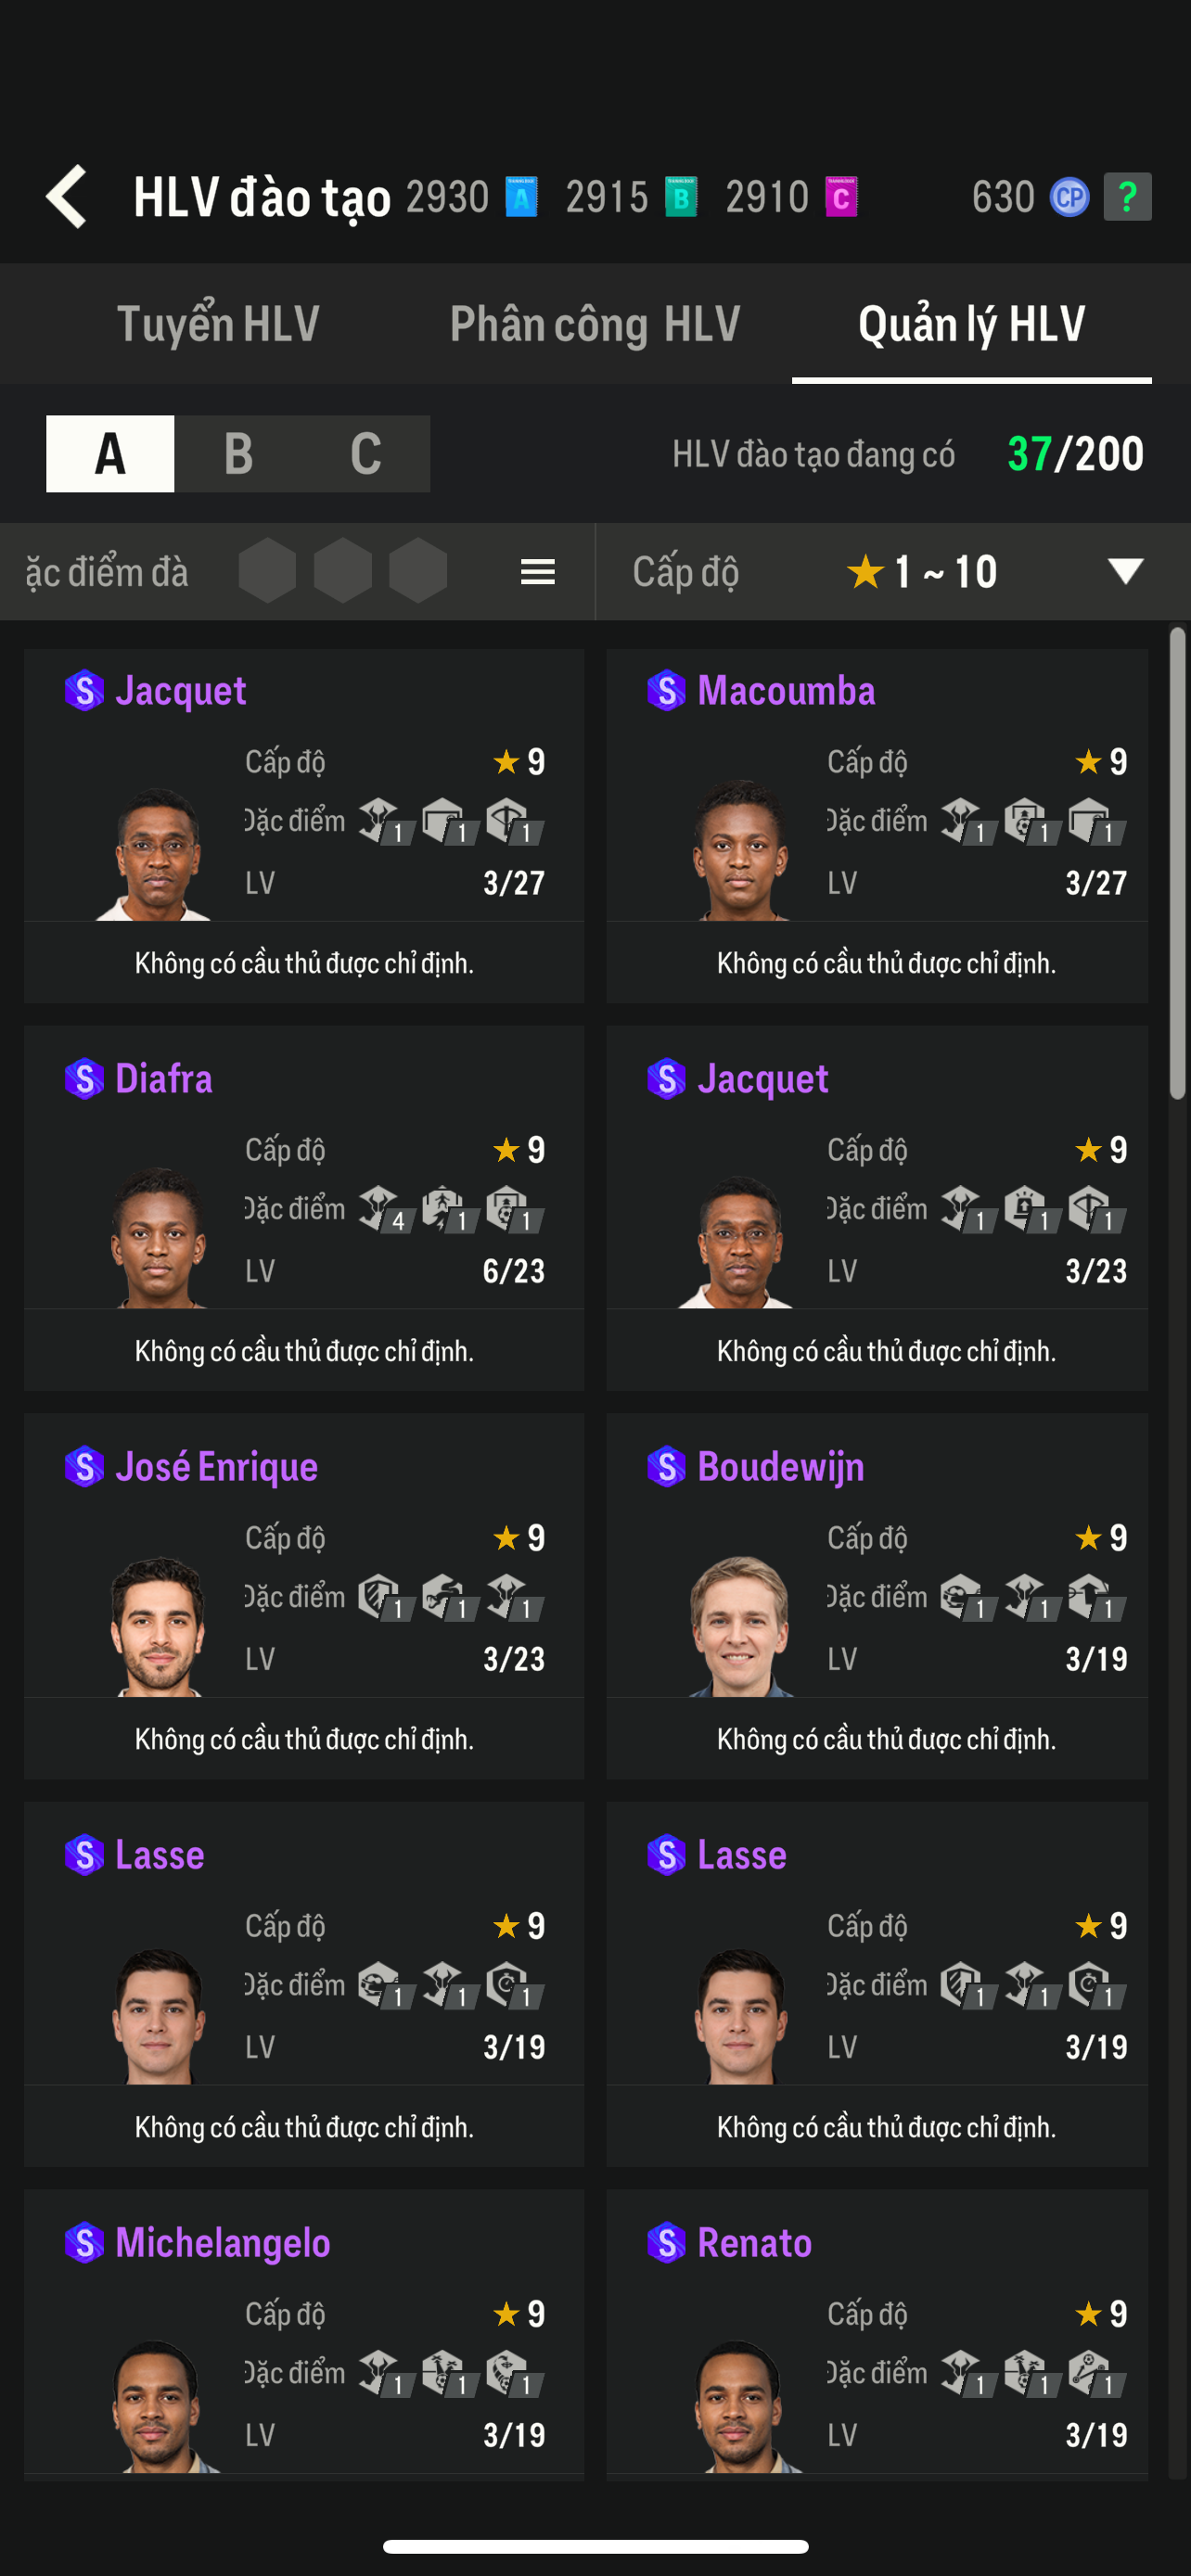Tap the blue CP currency icon
The image size is (1191, 2576).
pyautogui.click(x=1068, y=197)
